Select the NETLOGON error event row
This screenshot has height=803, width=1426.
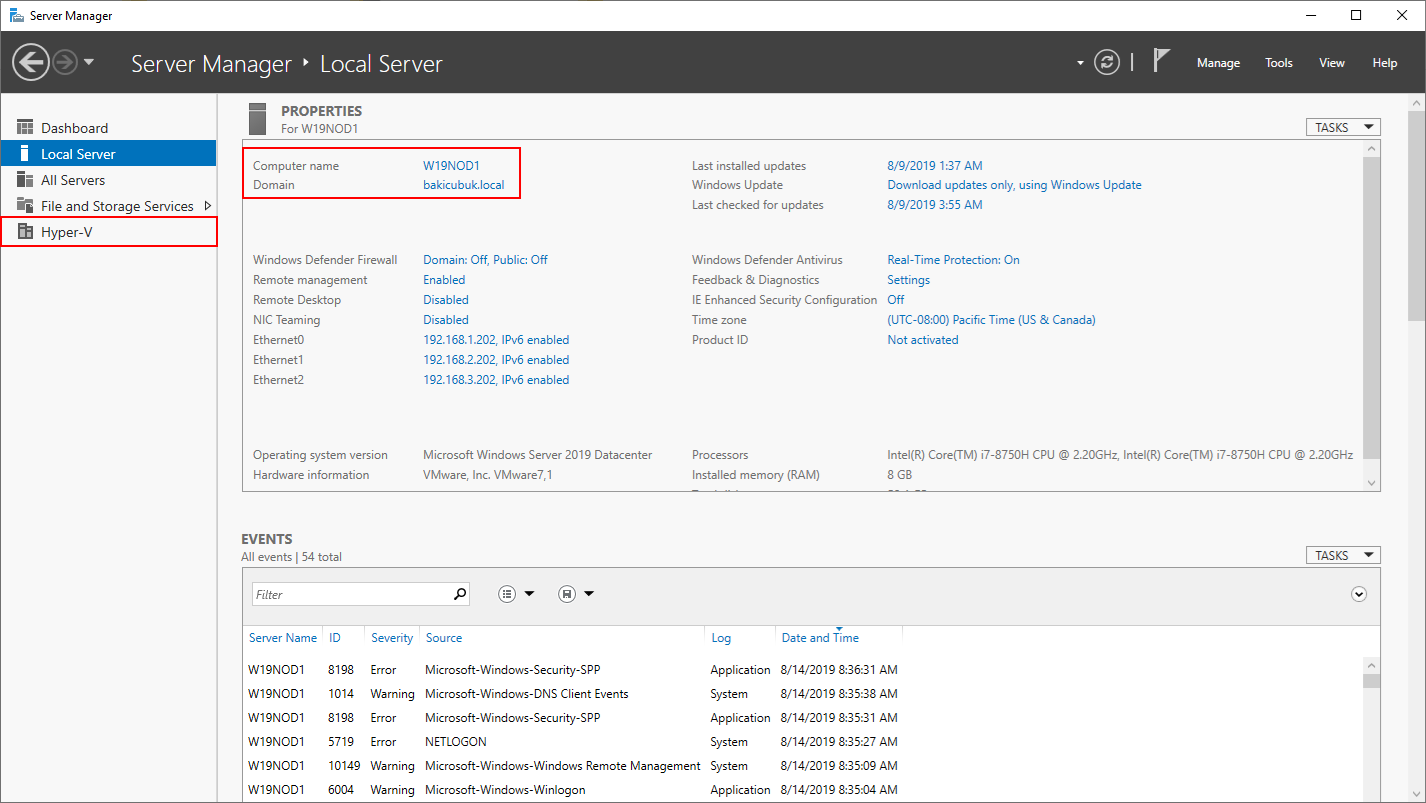tap(802, 742)
